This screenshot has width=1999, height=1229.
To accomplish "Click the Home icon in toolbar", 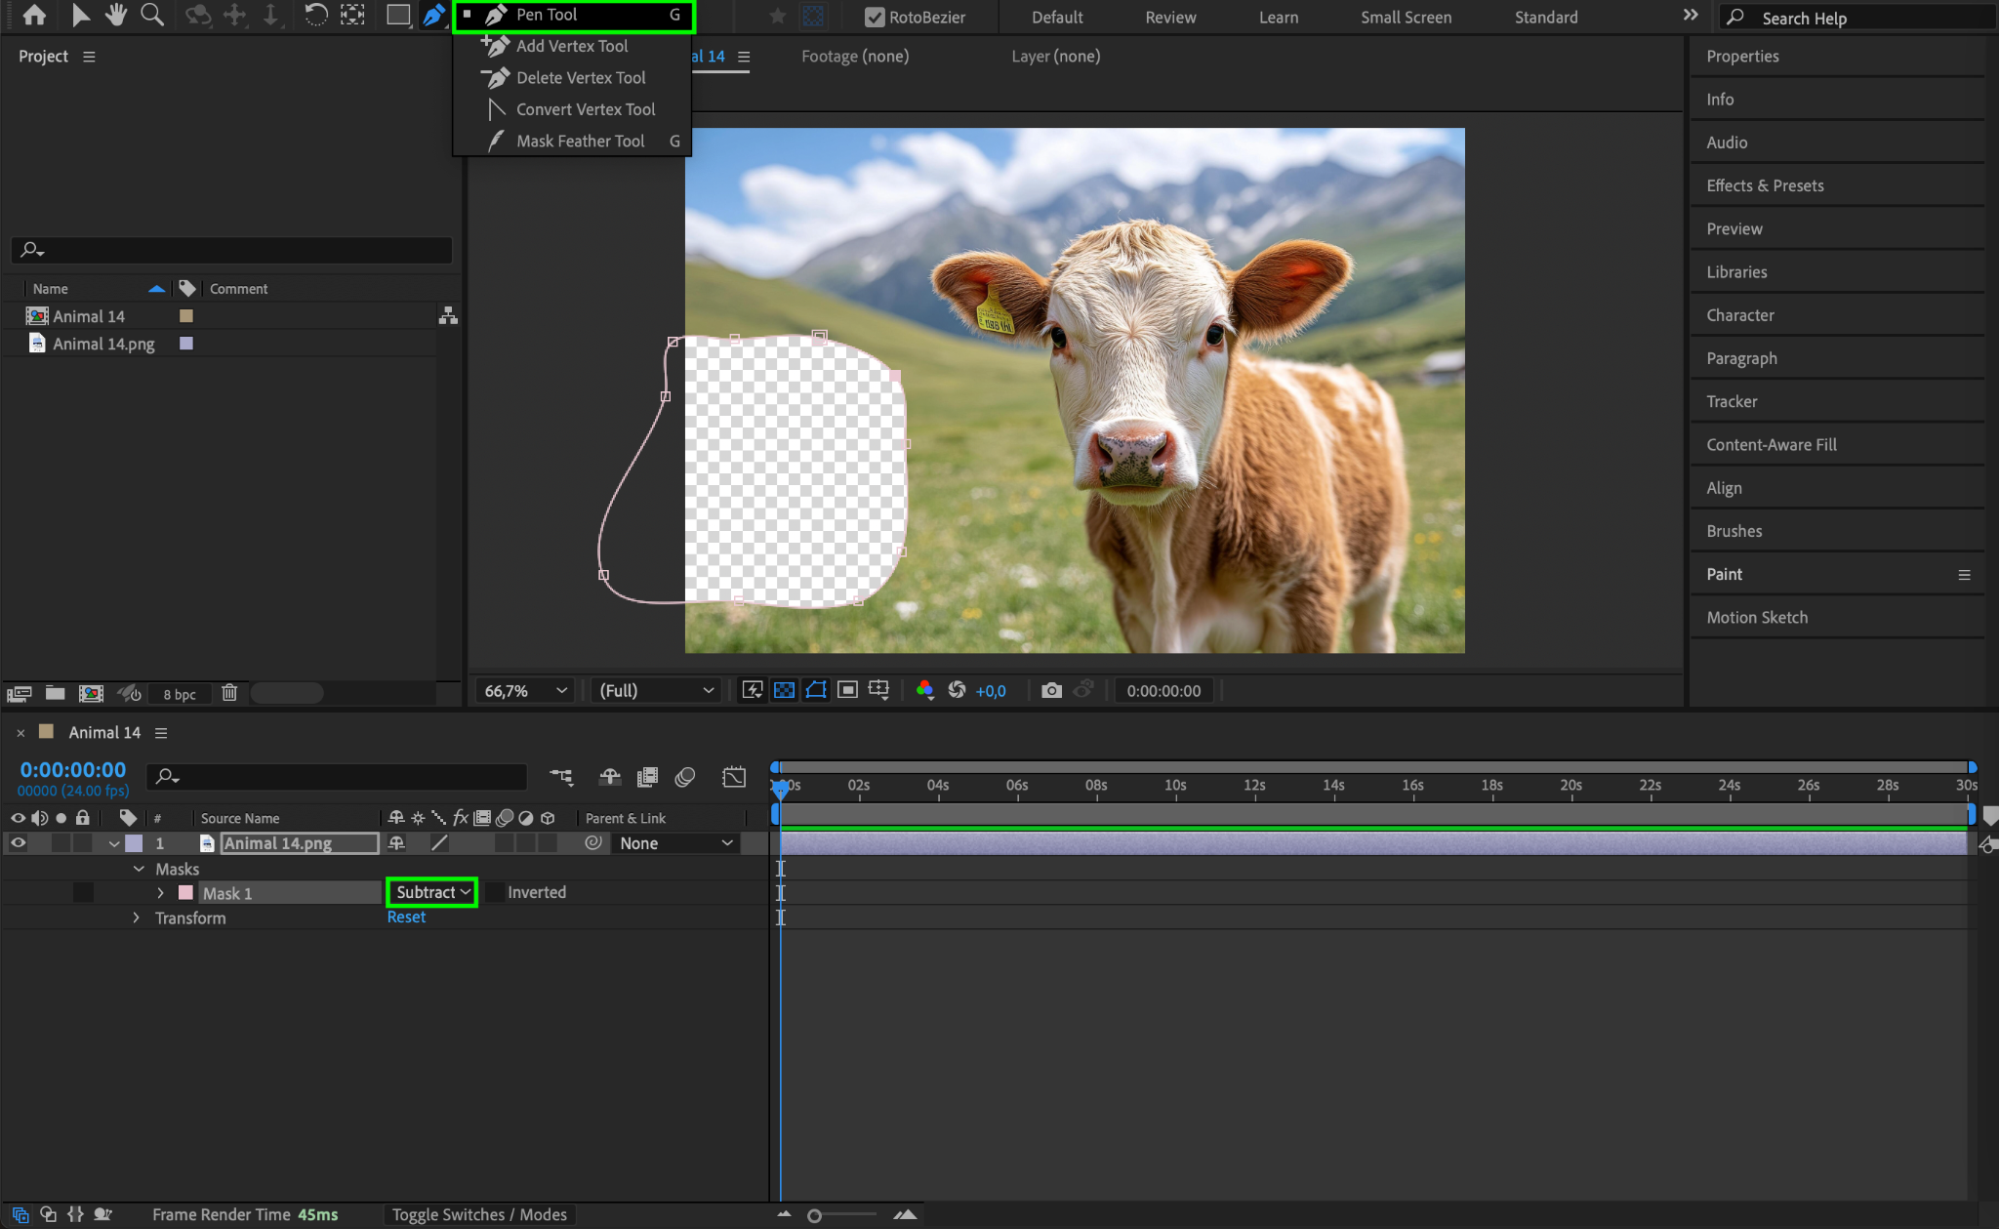I will coord(34,15).
